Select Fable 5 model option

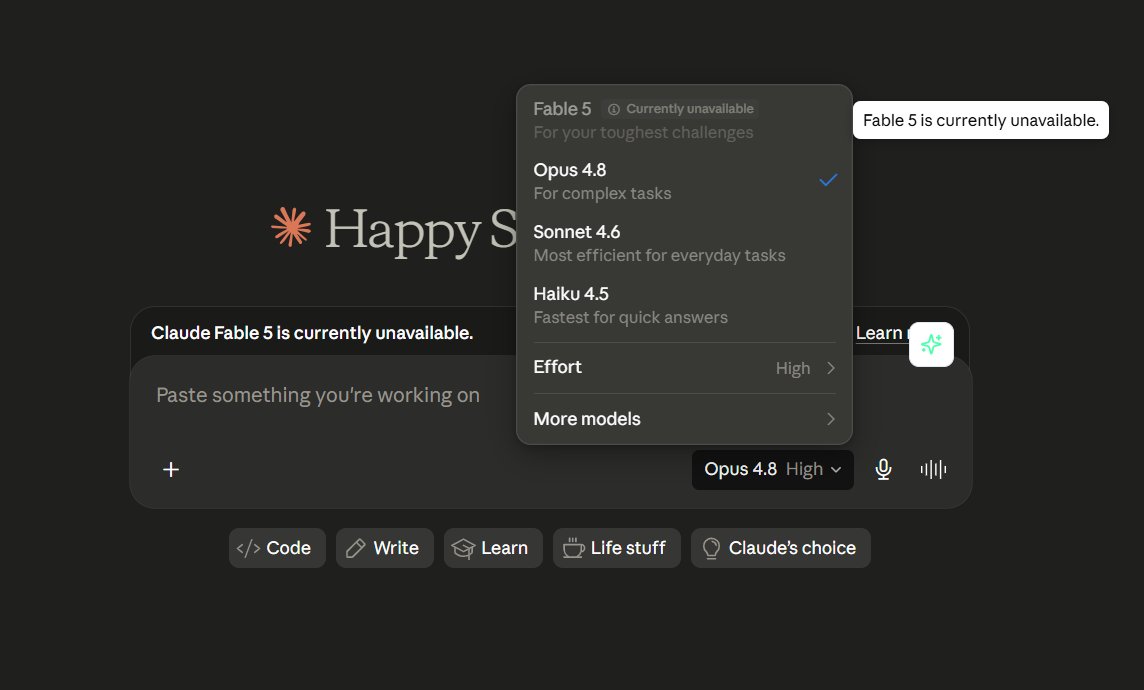pyautogui.click(x=684, y=120)
